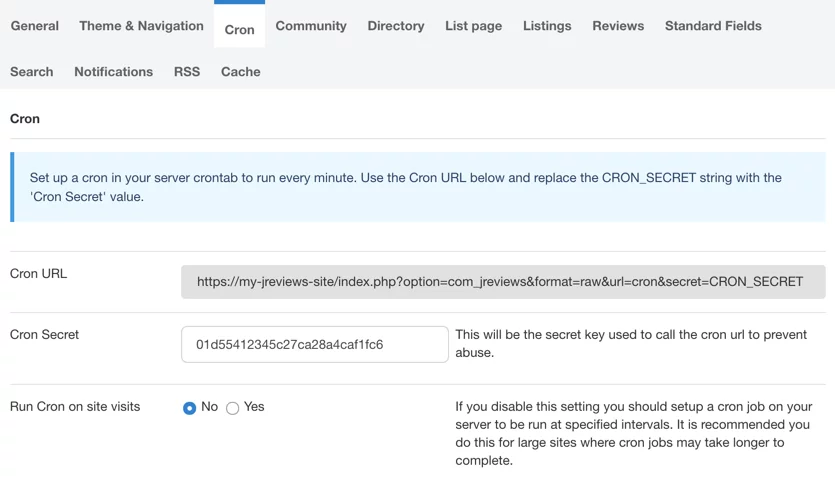Select No for Run Cron on site visits
The image size is (835, 482).
tap(189, 408)
